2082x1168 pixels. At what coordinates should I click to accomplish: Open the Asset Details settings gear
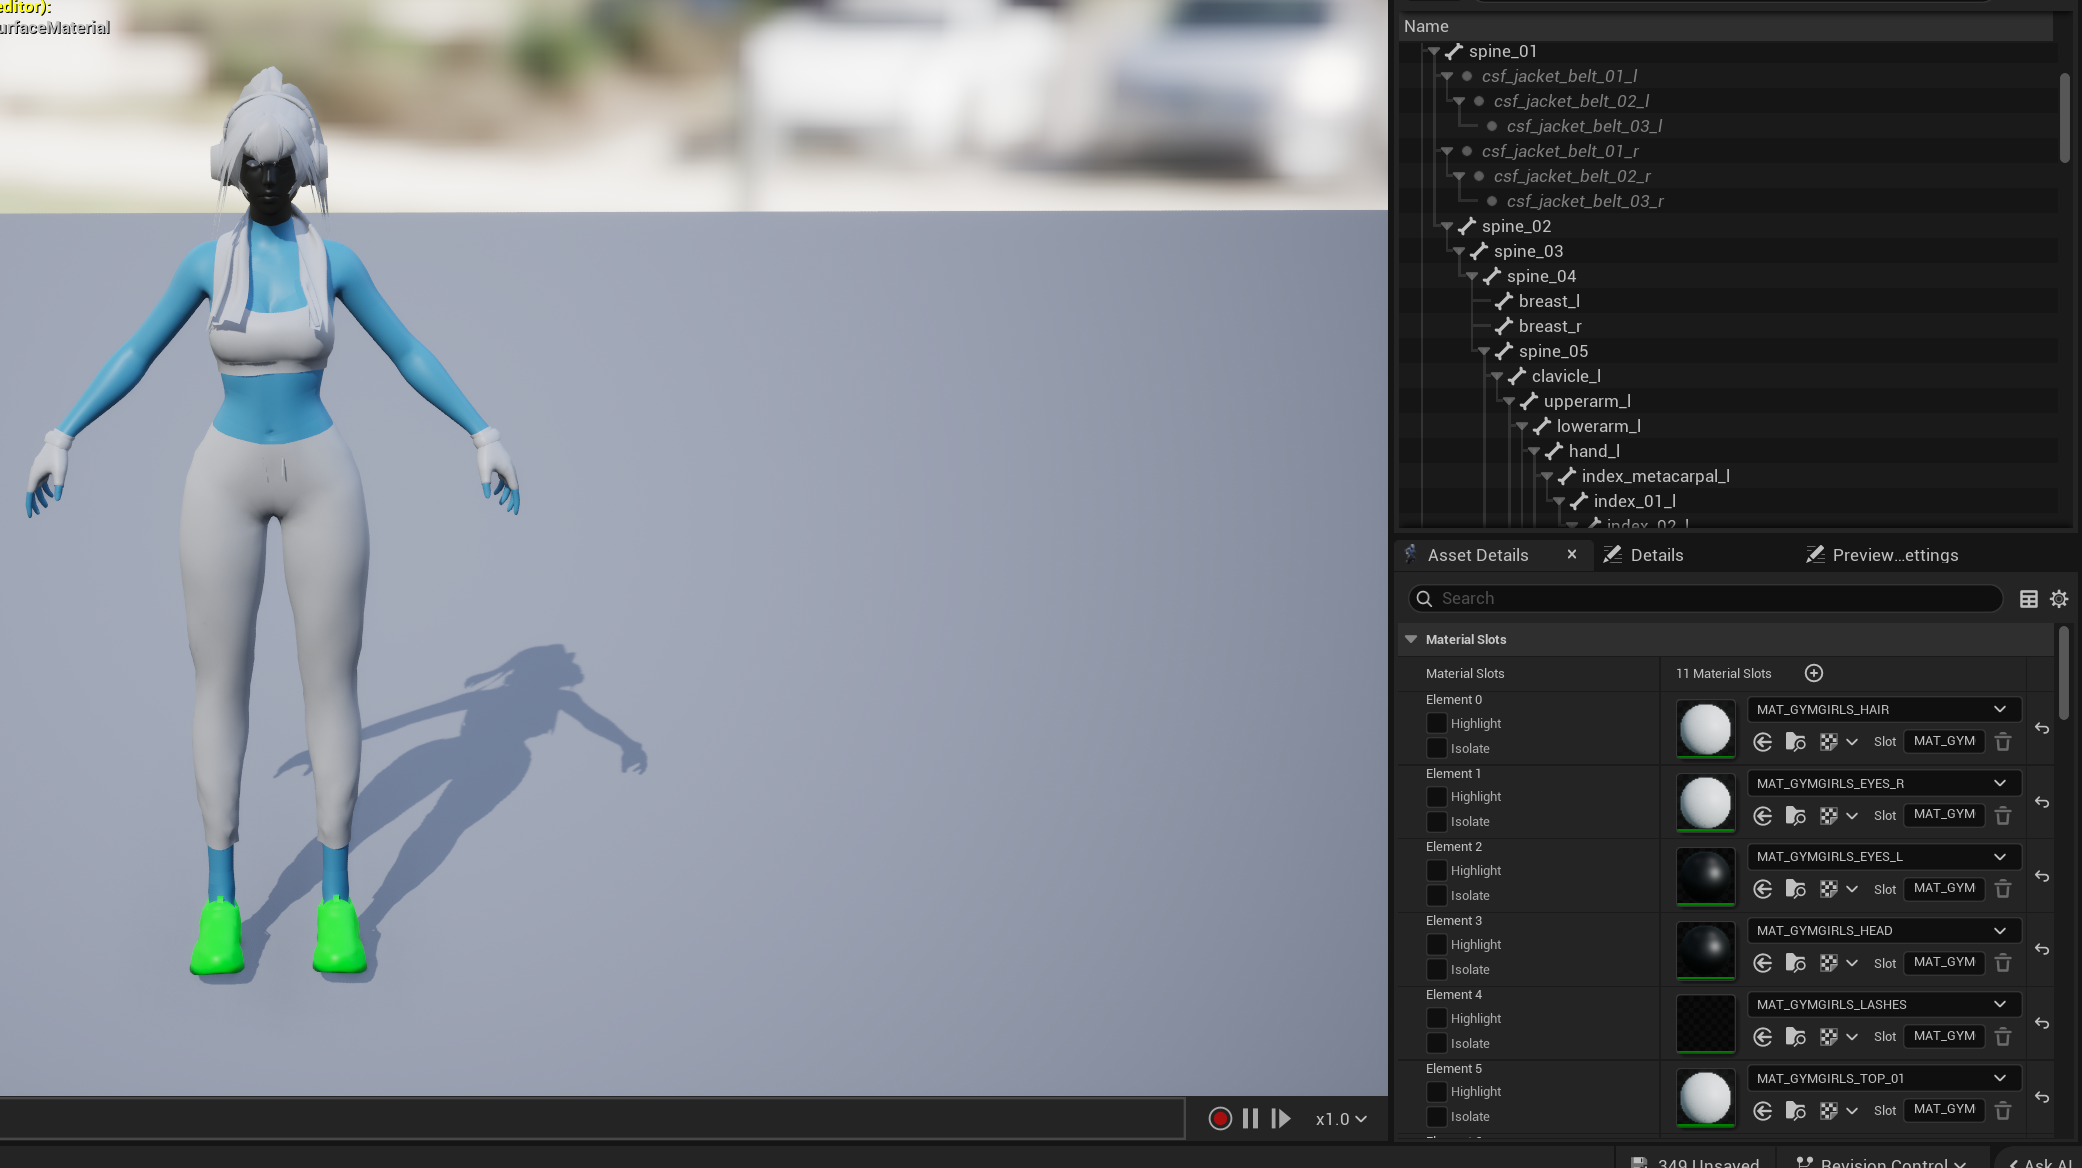point(2059,599)
